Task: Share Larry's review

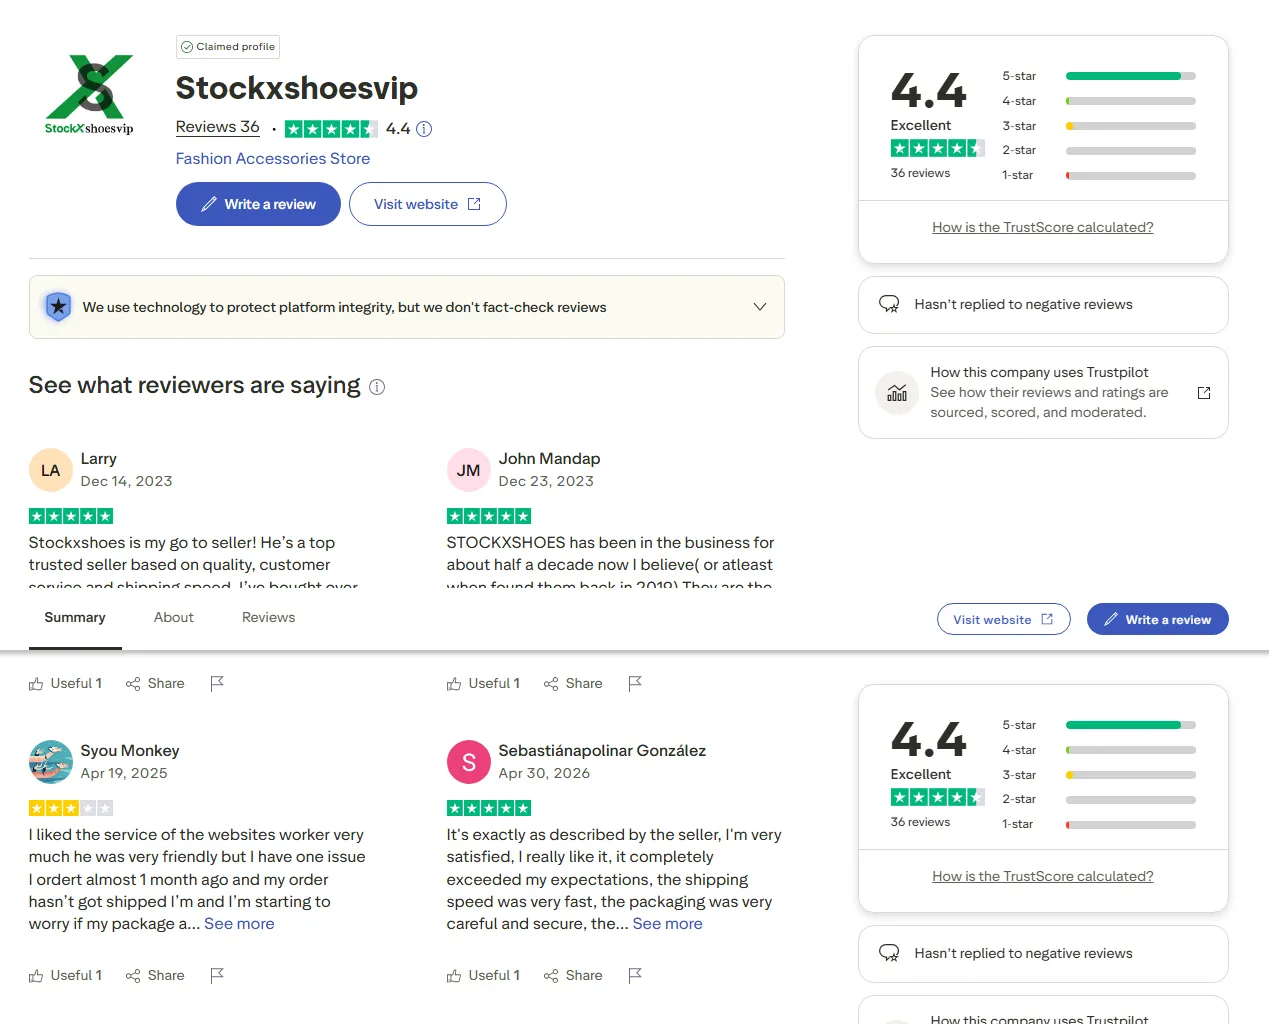Action: pyautogui.click(x=155, y=684)
